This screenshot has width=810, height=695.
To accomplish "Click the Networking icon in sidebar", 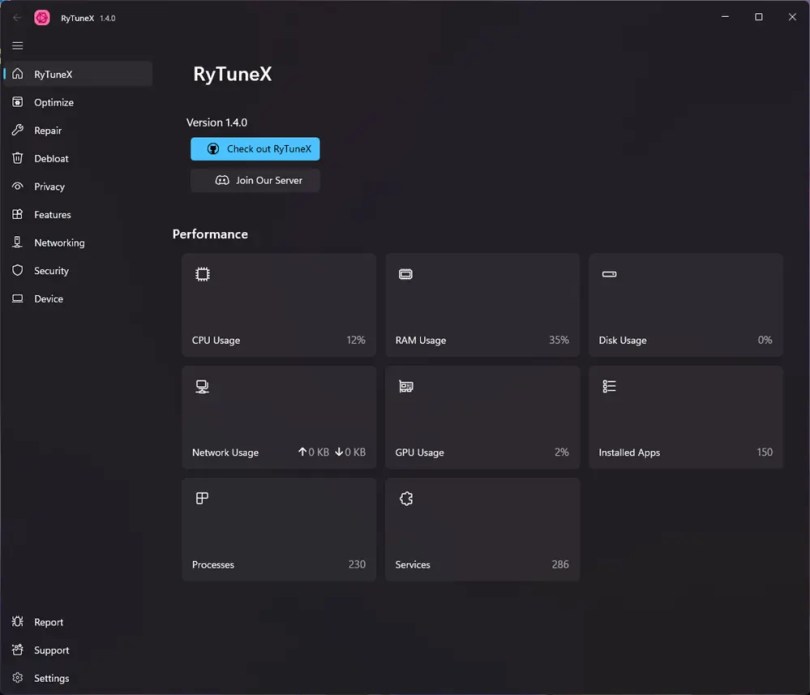I will (x=18, y=242).
